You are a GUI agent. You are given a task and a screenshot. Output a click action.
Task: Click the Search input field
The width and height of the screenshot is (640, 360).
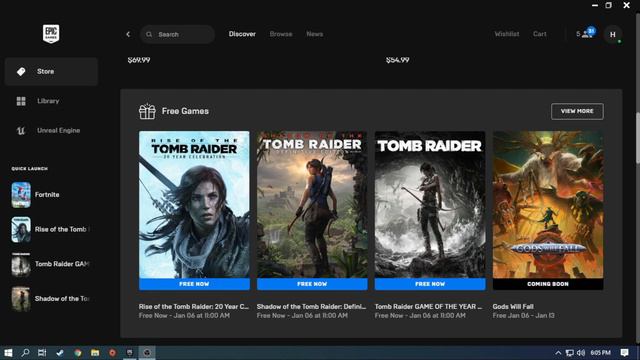178,34
